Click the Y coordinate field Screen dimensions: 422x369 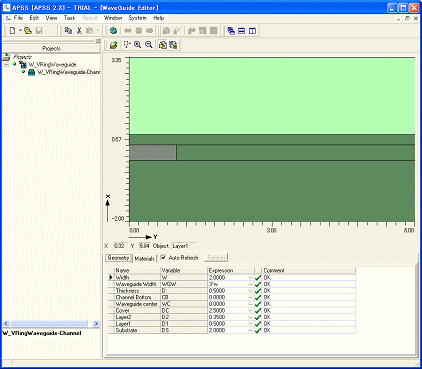[144, 246]
